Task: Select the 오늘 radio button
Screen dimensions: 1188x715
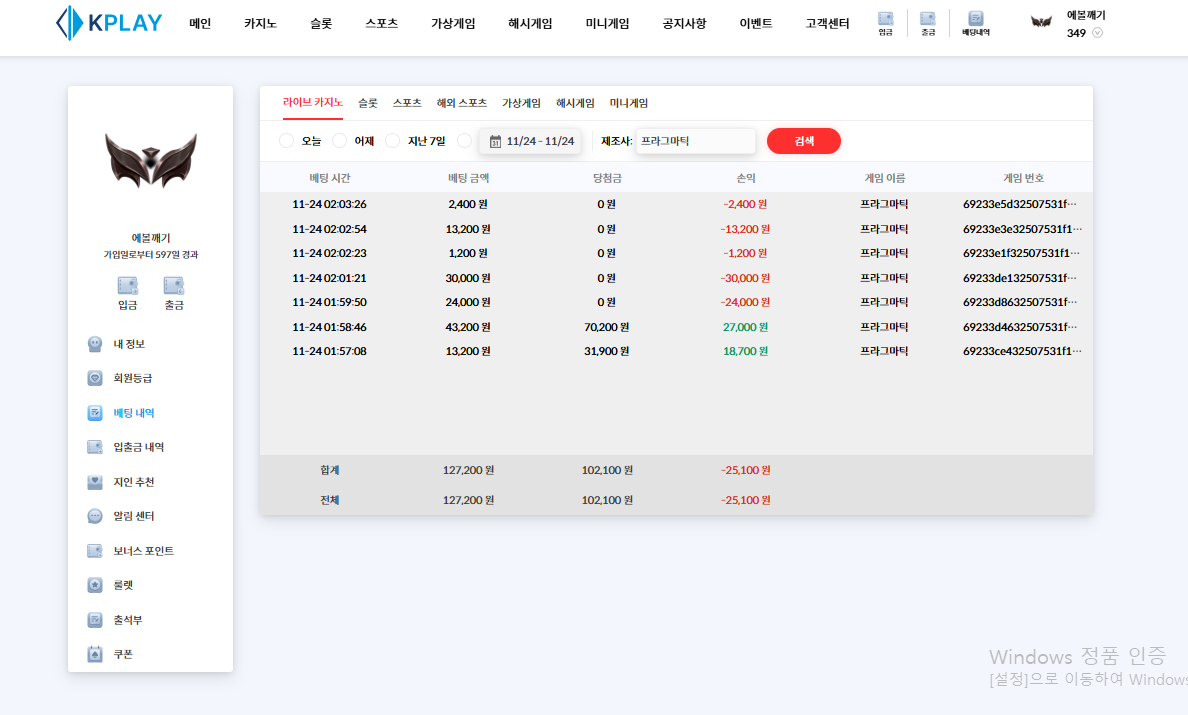Action: coord(287,141)
